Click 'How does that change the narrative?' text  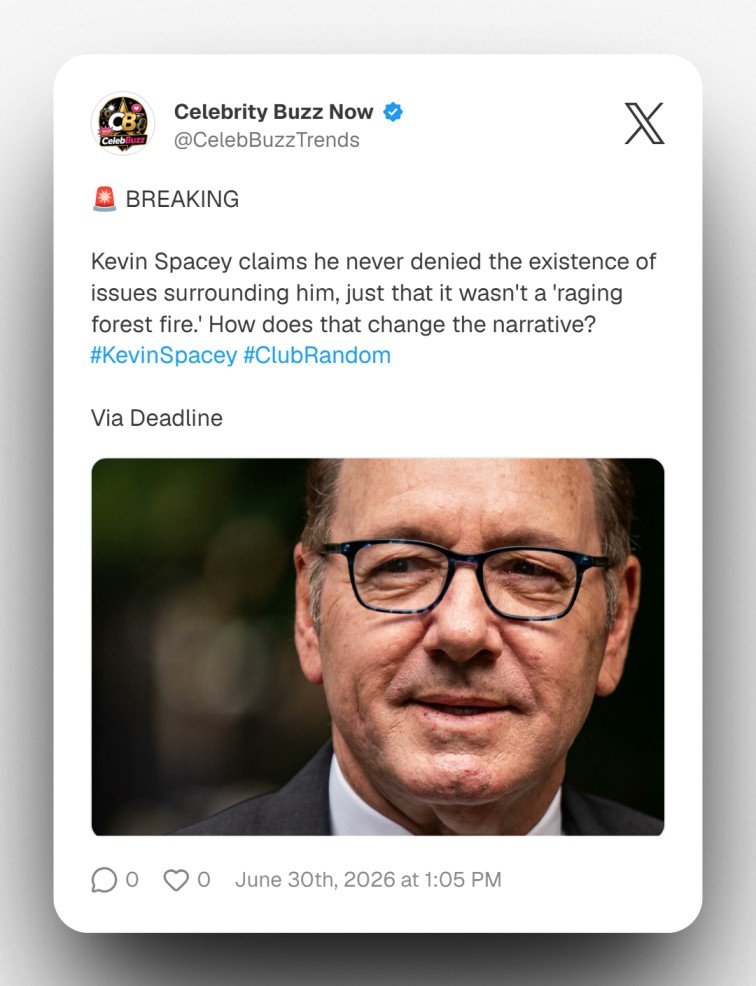[402, 324]
